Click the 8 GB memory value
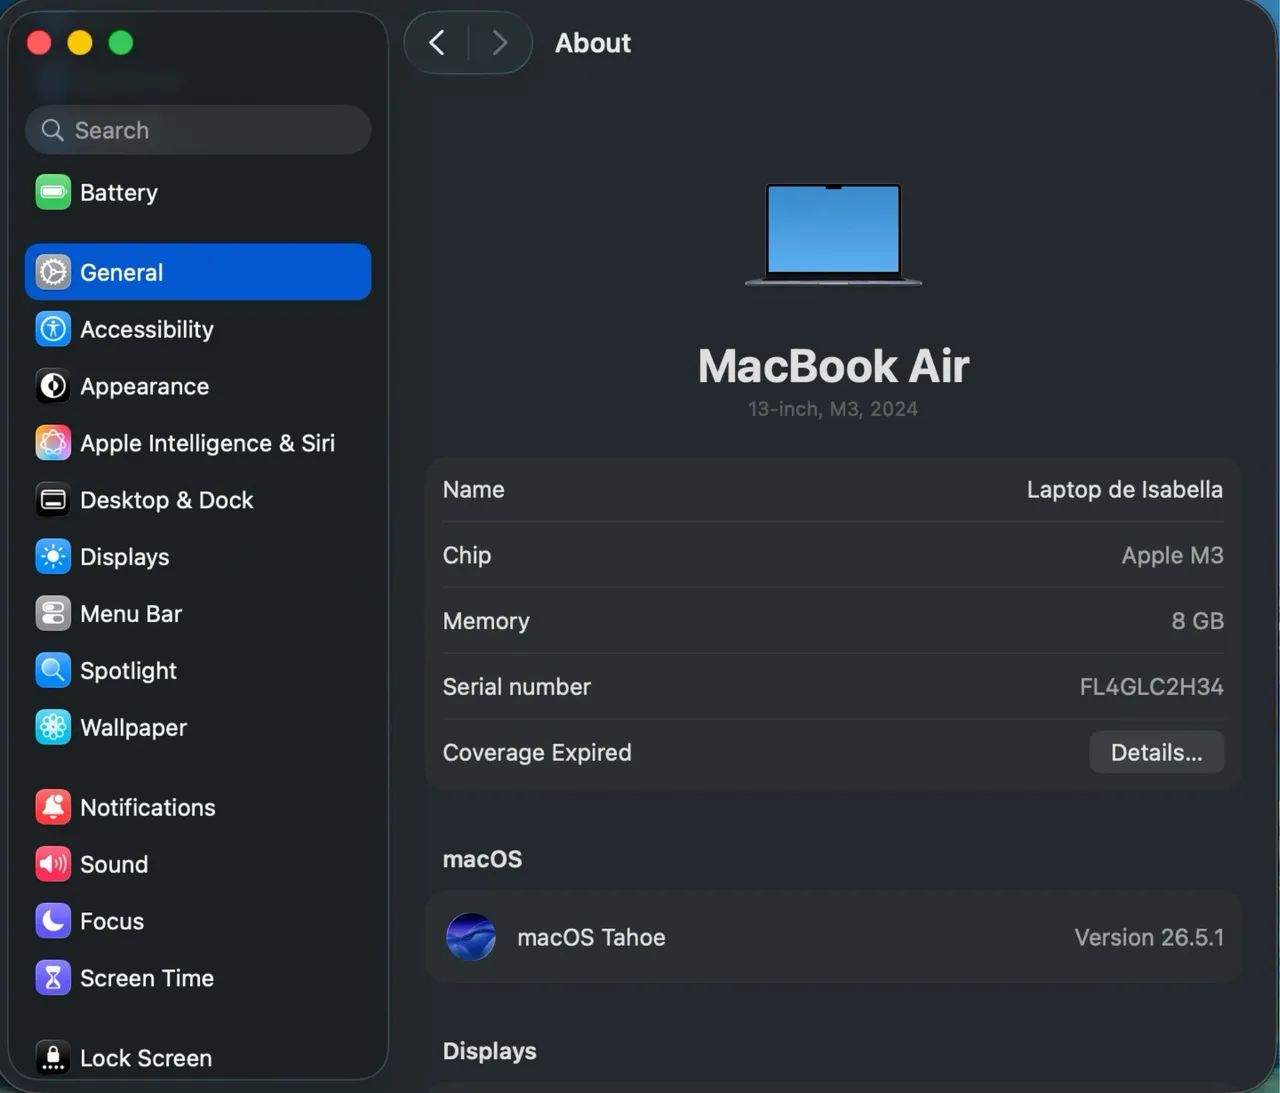This screenshot has height=1093, width=1280. coord(1197,621)
